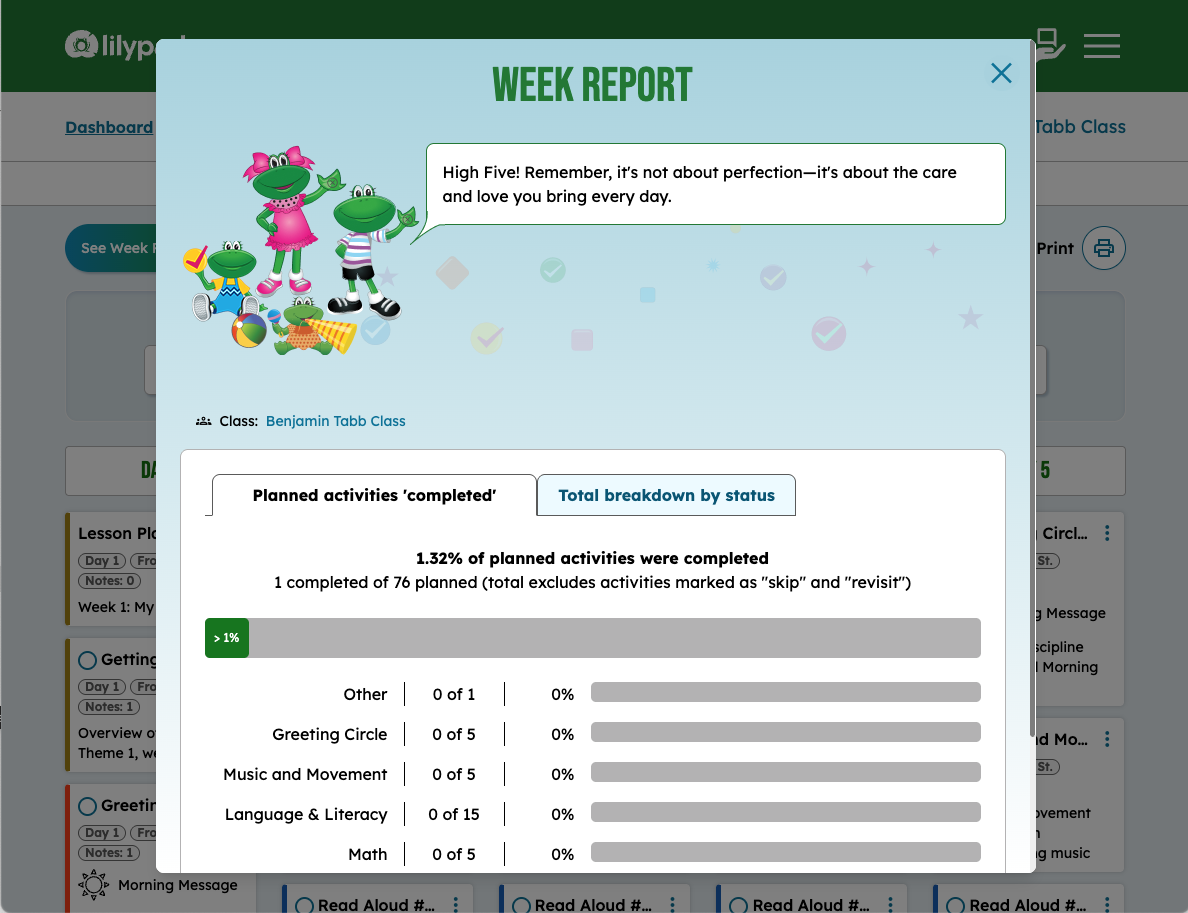Toggle completion circle on Greeting card

pos(87,805)
